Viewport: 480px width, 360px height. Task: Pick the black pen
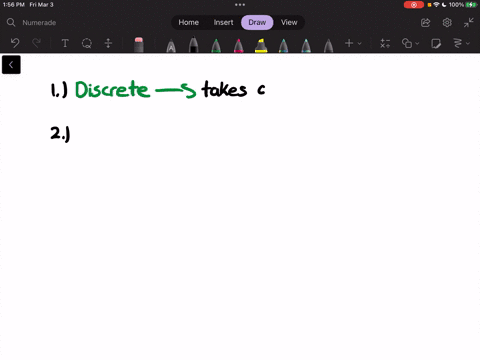(x=193, y=45)
